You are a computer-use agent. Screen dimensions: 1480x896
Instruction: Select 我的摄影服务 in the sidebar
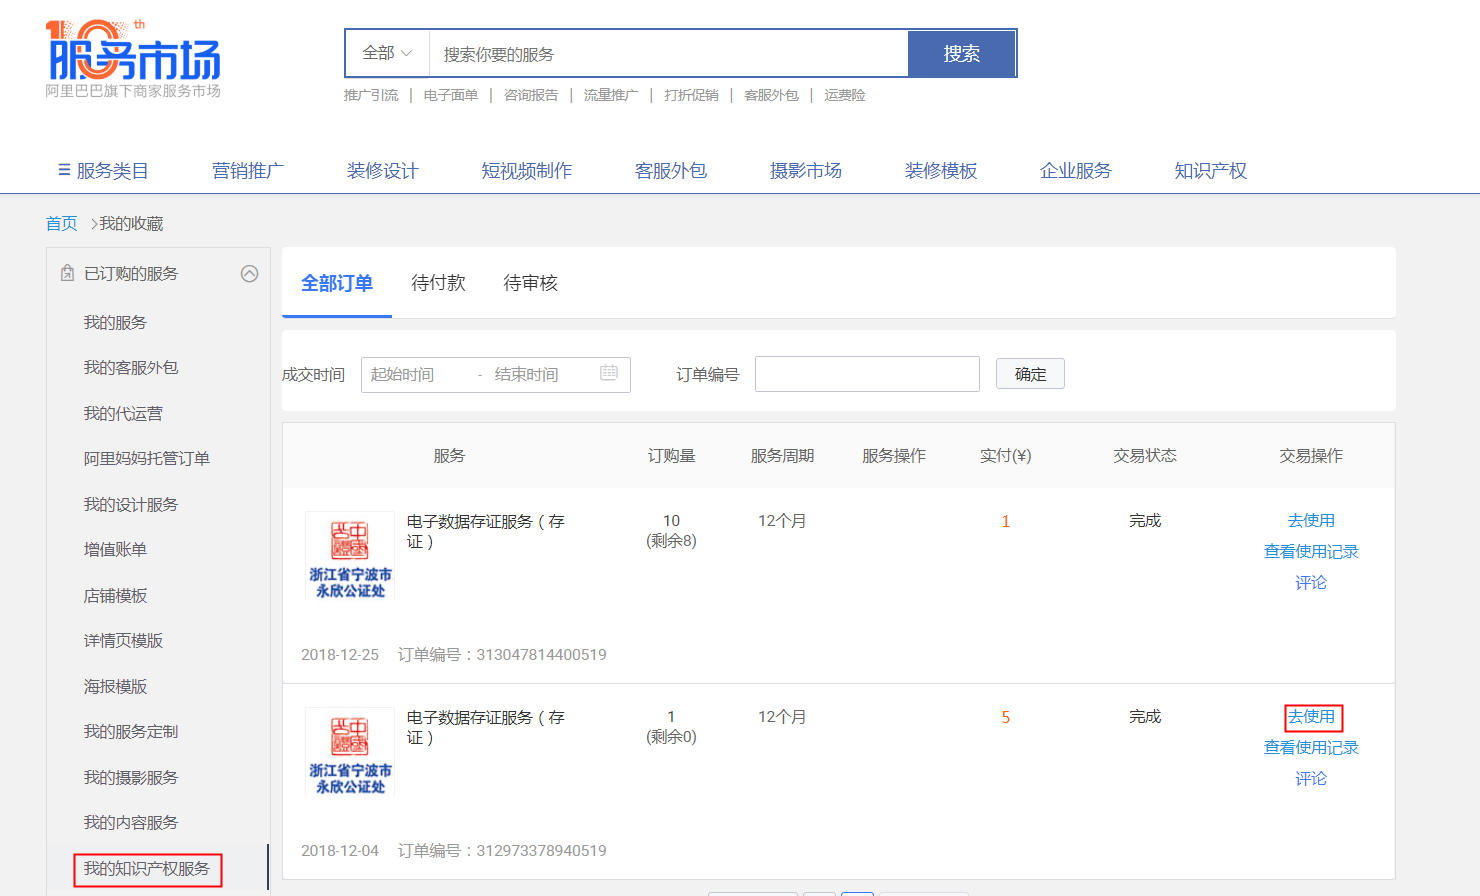[131, 777]
